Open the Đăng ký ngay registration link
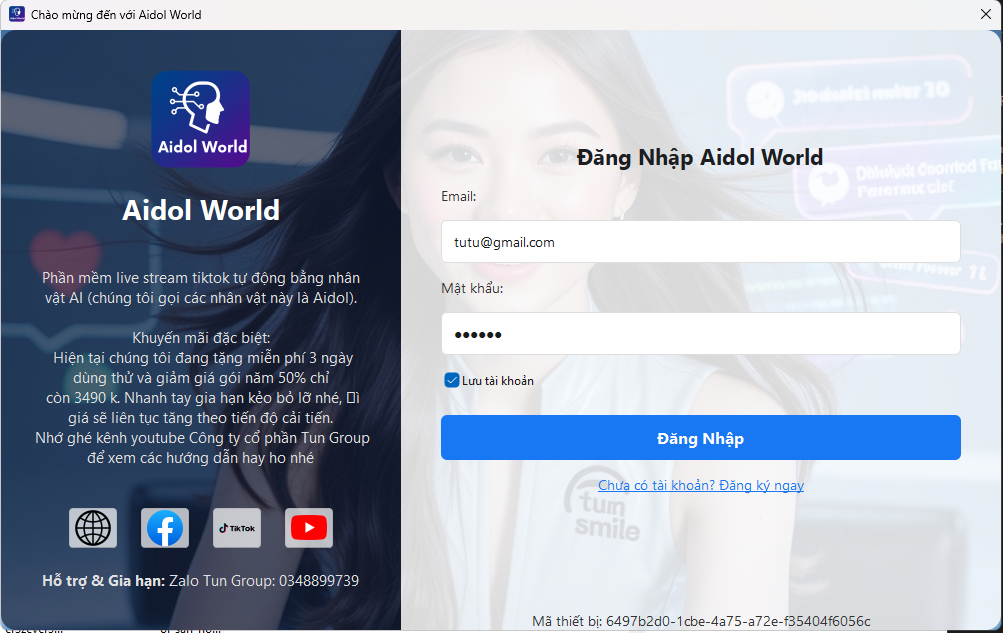This screenshot has height=633, width=1003. point(700,485)
